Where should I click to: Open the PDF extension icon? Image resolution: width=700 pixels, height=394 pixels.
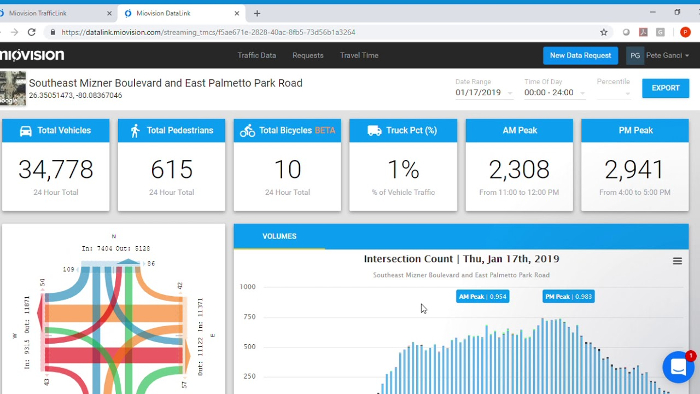(643, 32)
